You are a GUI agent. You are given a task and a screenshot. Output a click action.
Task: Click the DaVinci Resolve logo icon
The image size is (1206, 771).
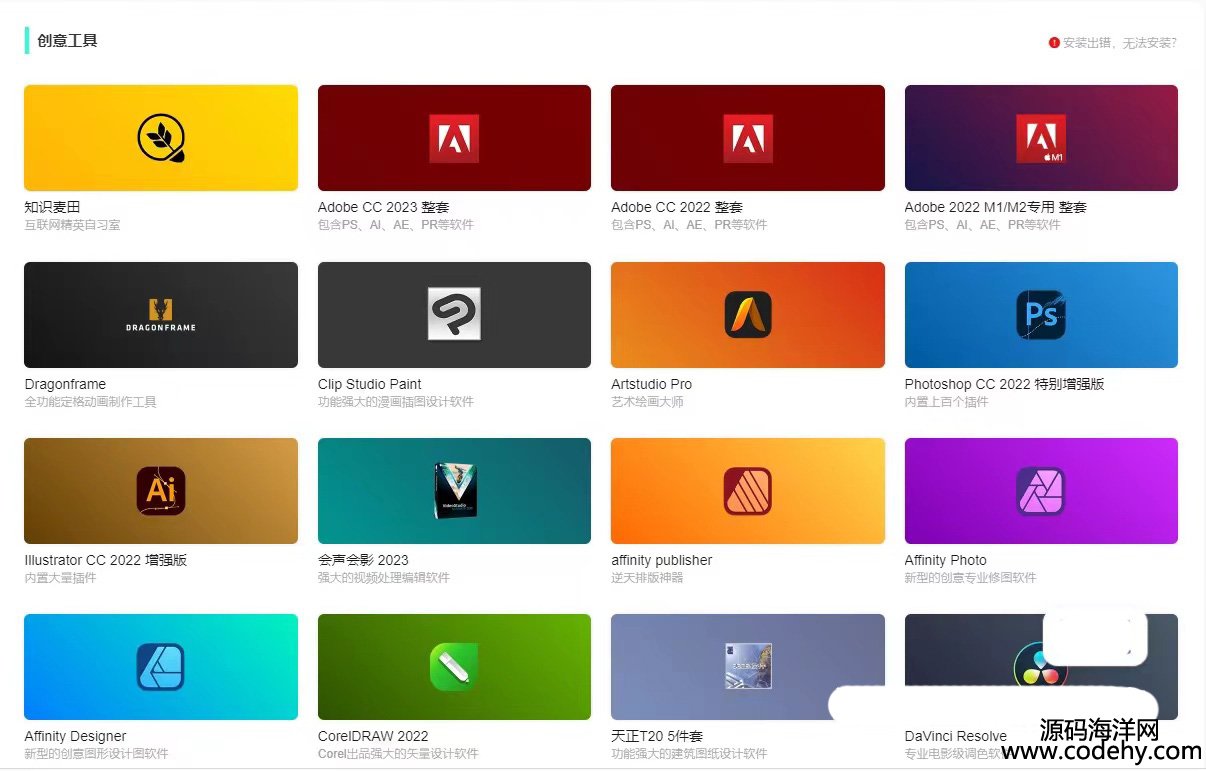click(1040, 667)
